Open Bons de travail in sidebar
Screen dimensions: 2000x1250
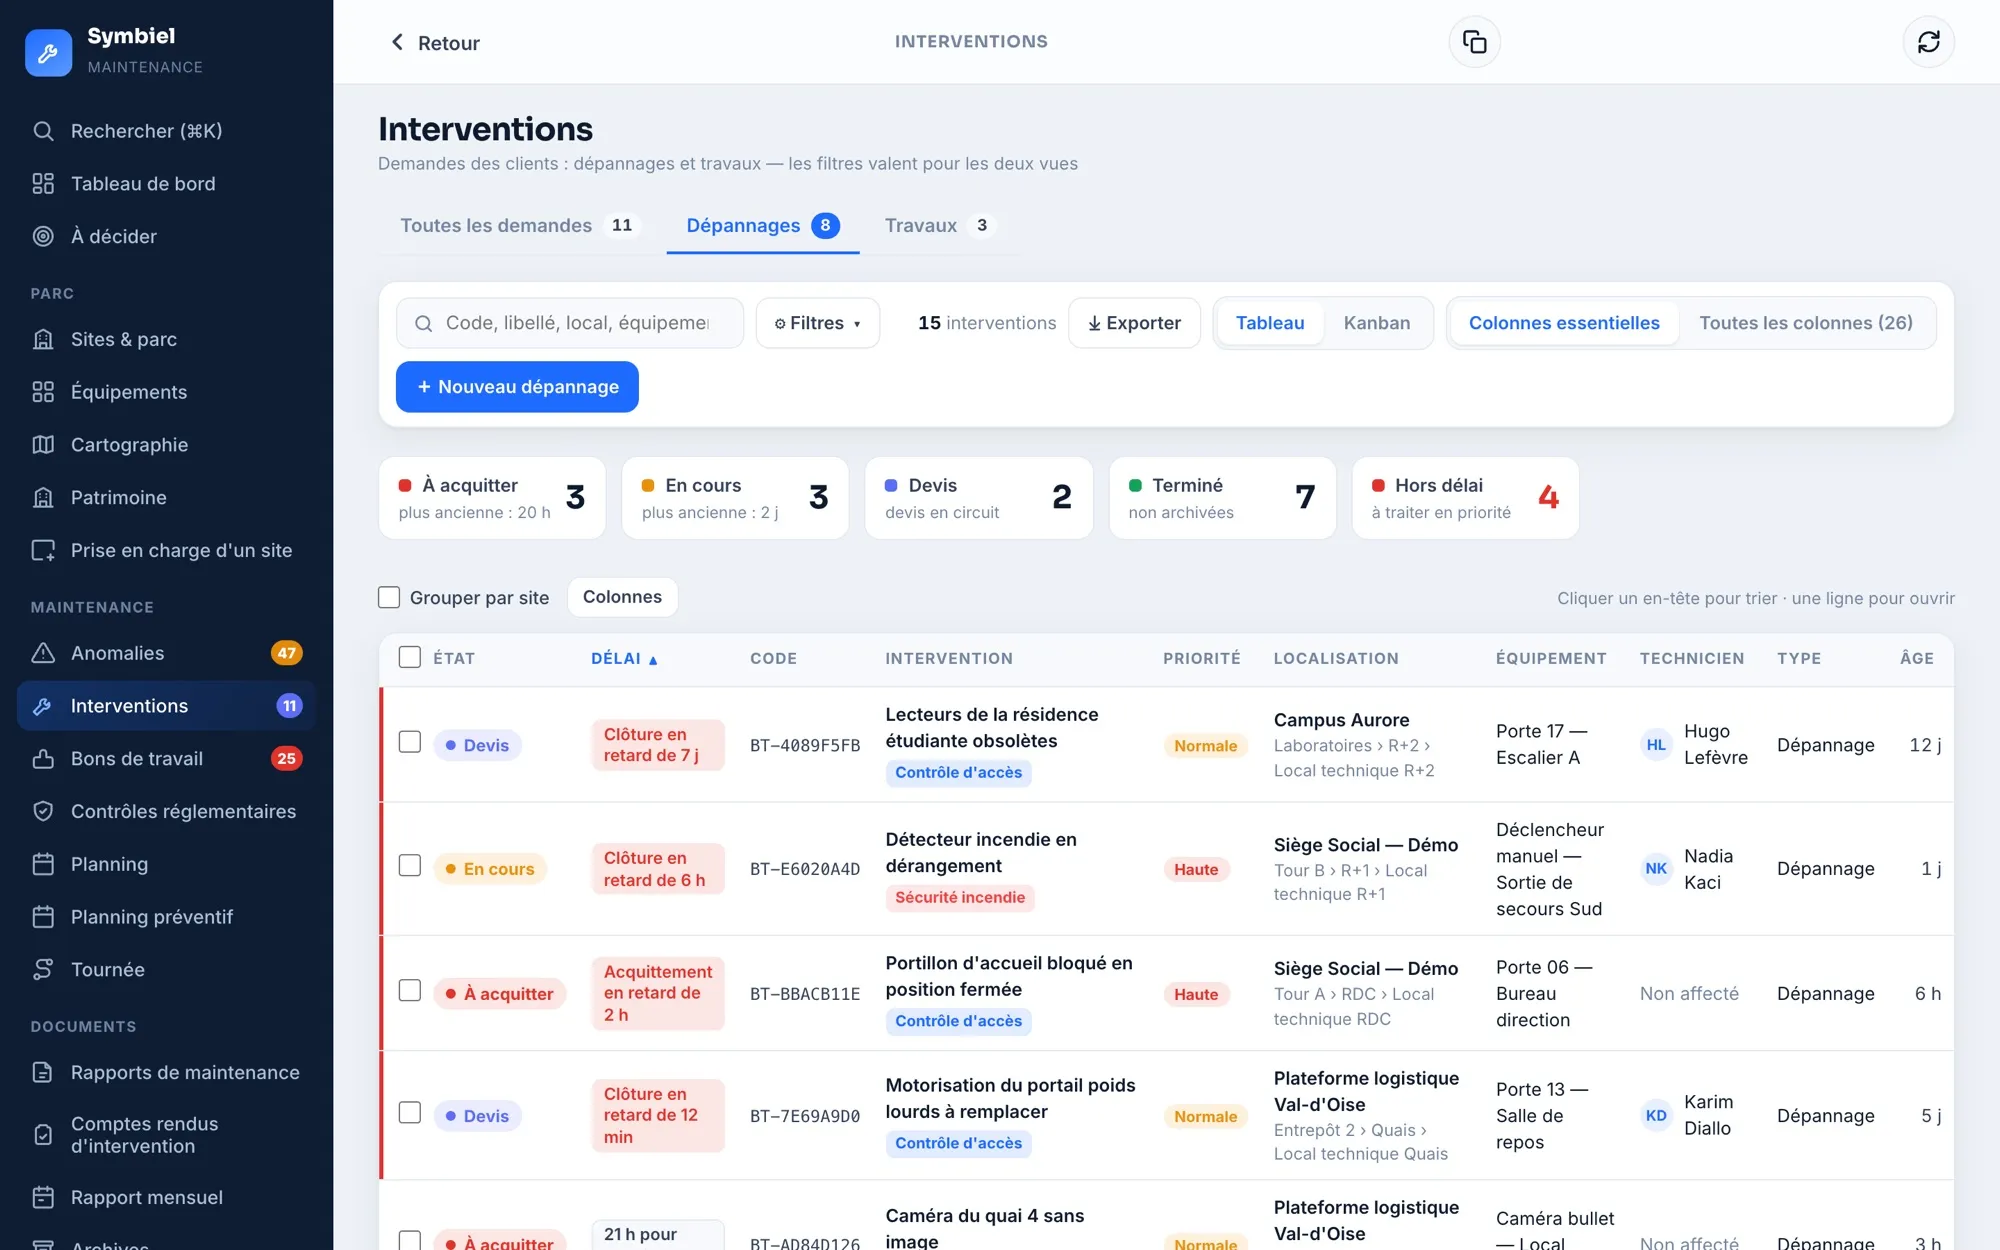[166, 759]
